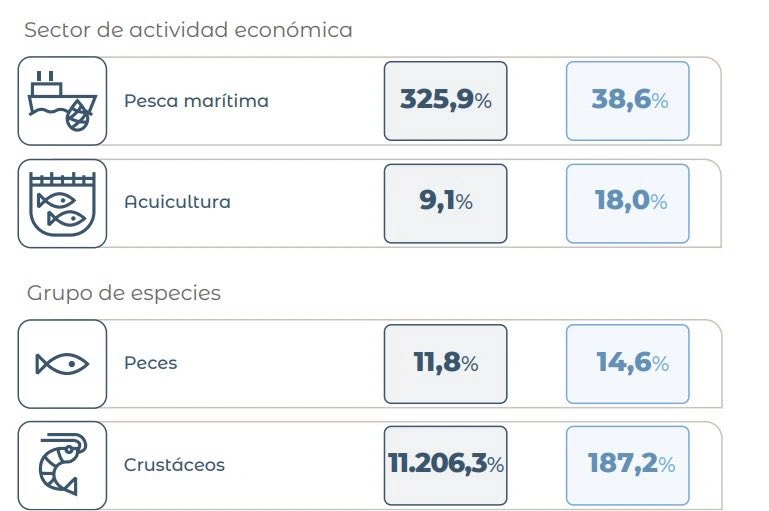Click the 187,2% light blue box
The height and width of the screenshot is (511, 769).
(628, 465)
